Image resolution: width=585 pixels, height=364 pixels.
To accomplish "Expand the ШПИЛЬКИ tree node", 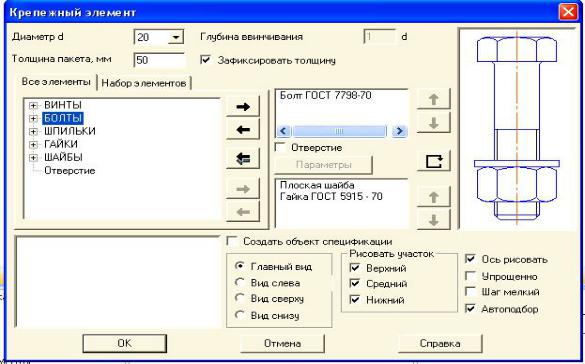I will click(x=34, y=132).
